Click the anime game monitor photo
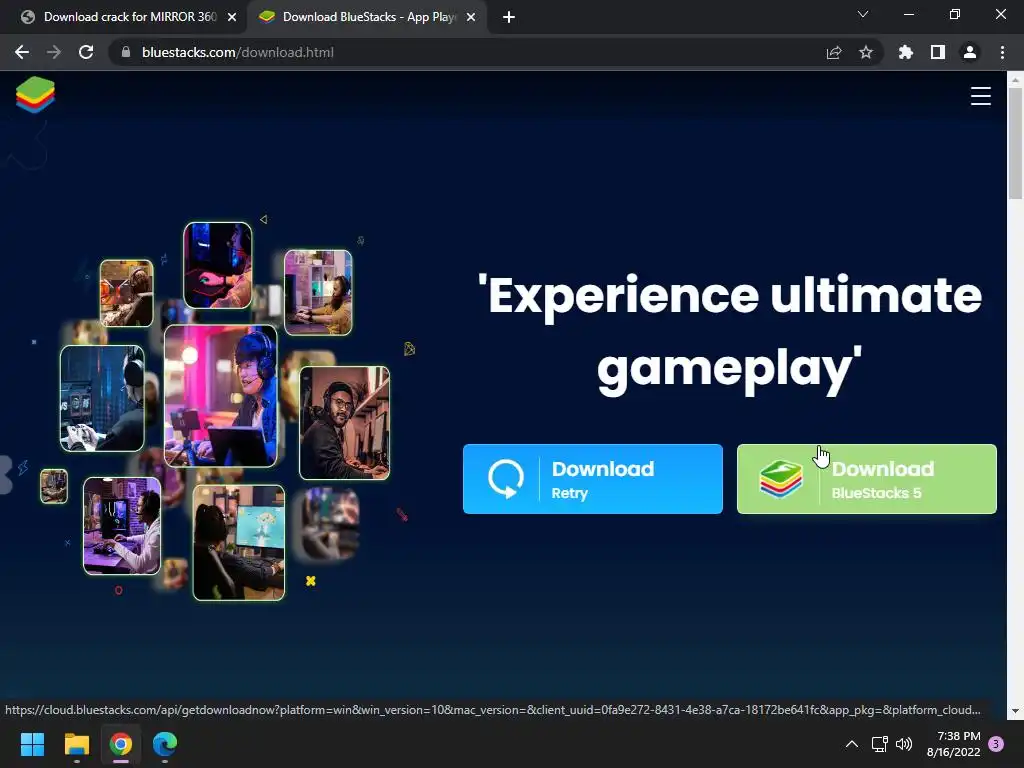Screen dimensions: 1024x768 click(x=238, y=542)
